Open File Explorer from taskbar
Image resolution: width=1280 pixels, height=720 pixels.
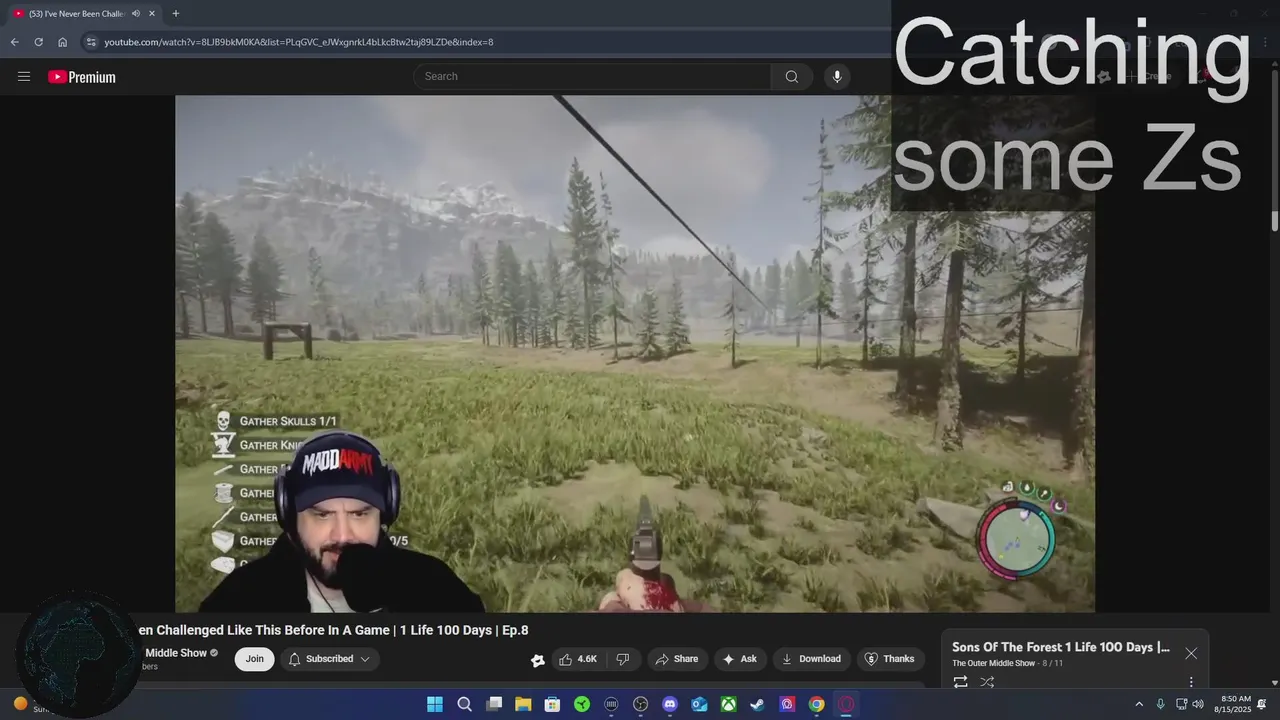pos(523,704)
